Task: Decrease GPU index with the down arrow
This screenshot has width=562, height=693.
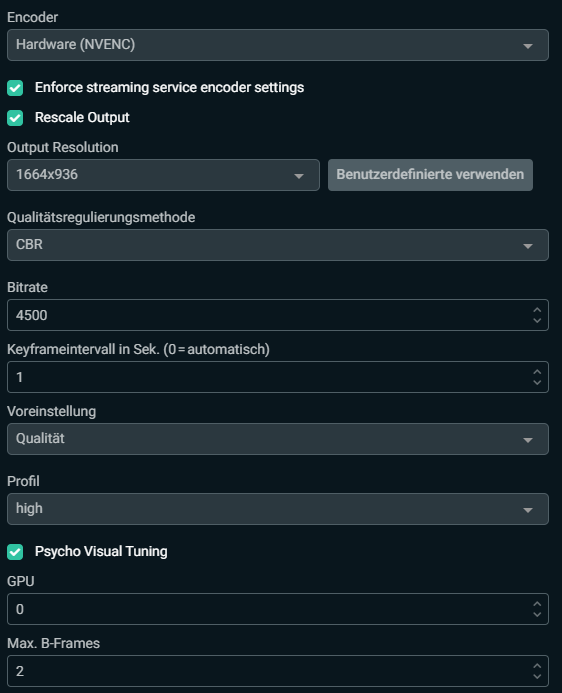Action: (537, 614)
